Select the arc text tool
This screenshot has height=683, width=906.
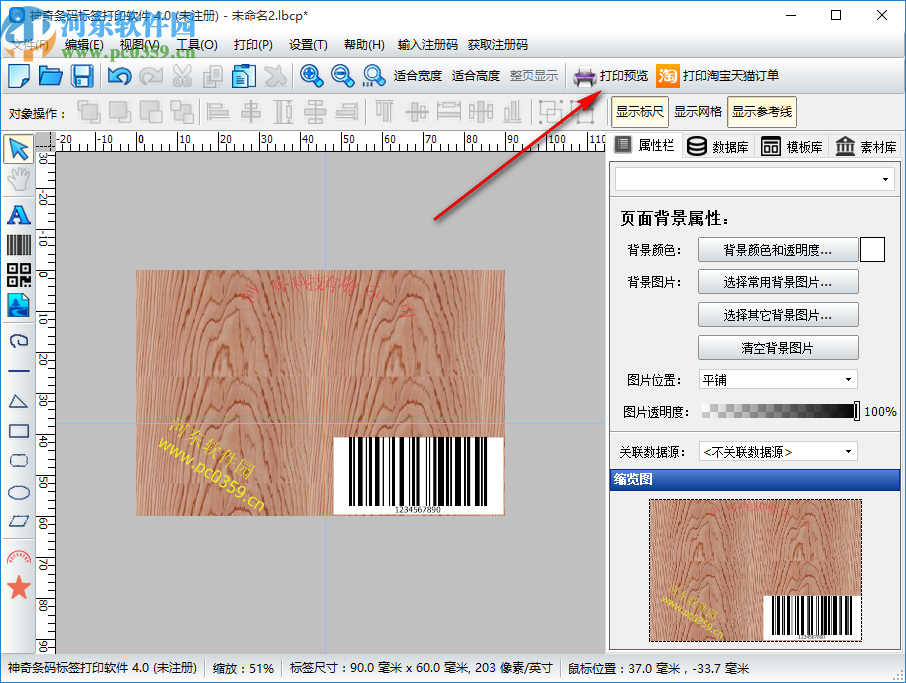[19, 557]
